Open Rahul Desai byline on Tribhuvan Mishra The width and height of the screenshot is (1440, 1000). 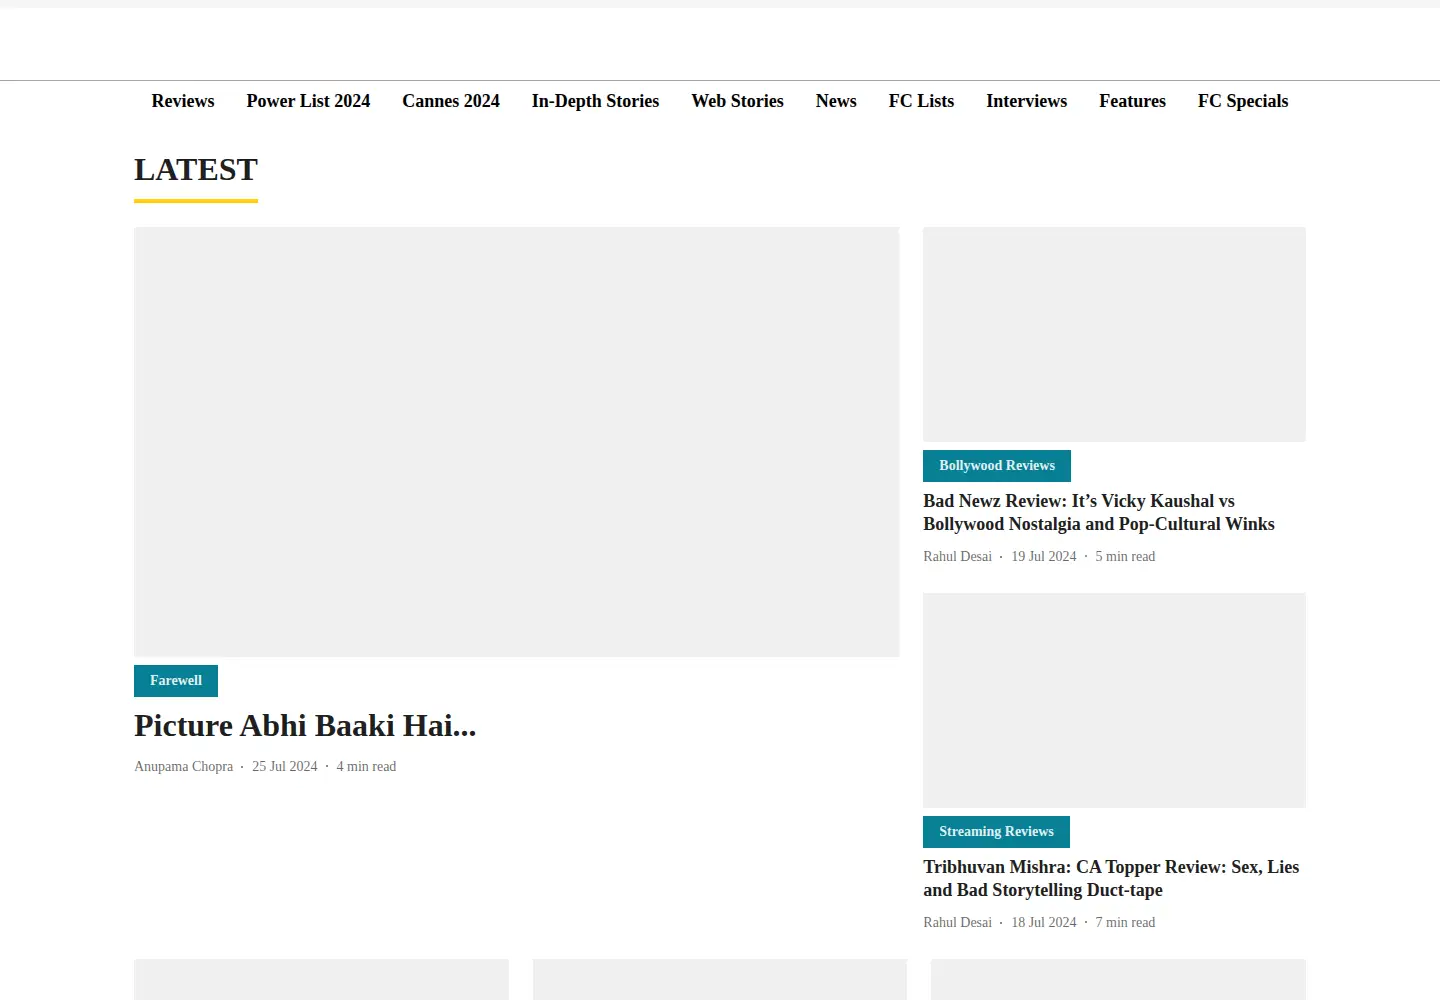click(957, 923)
